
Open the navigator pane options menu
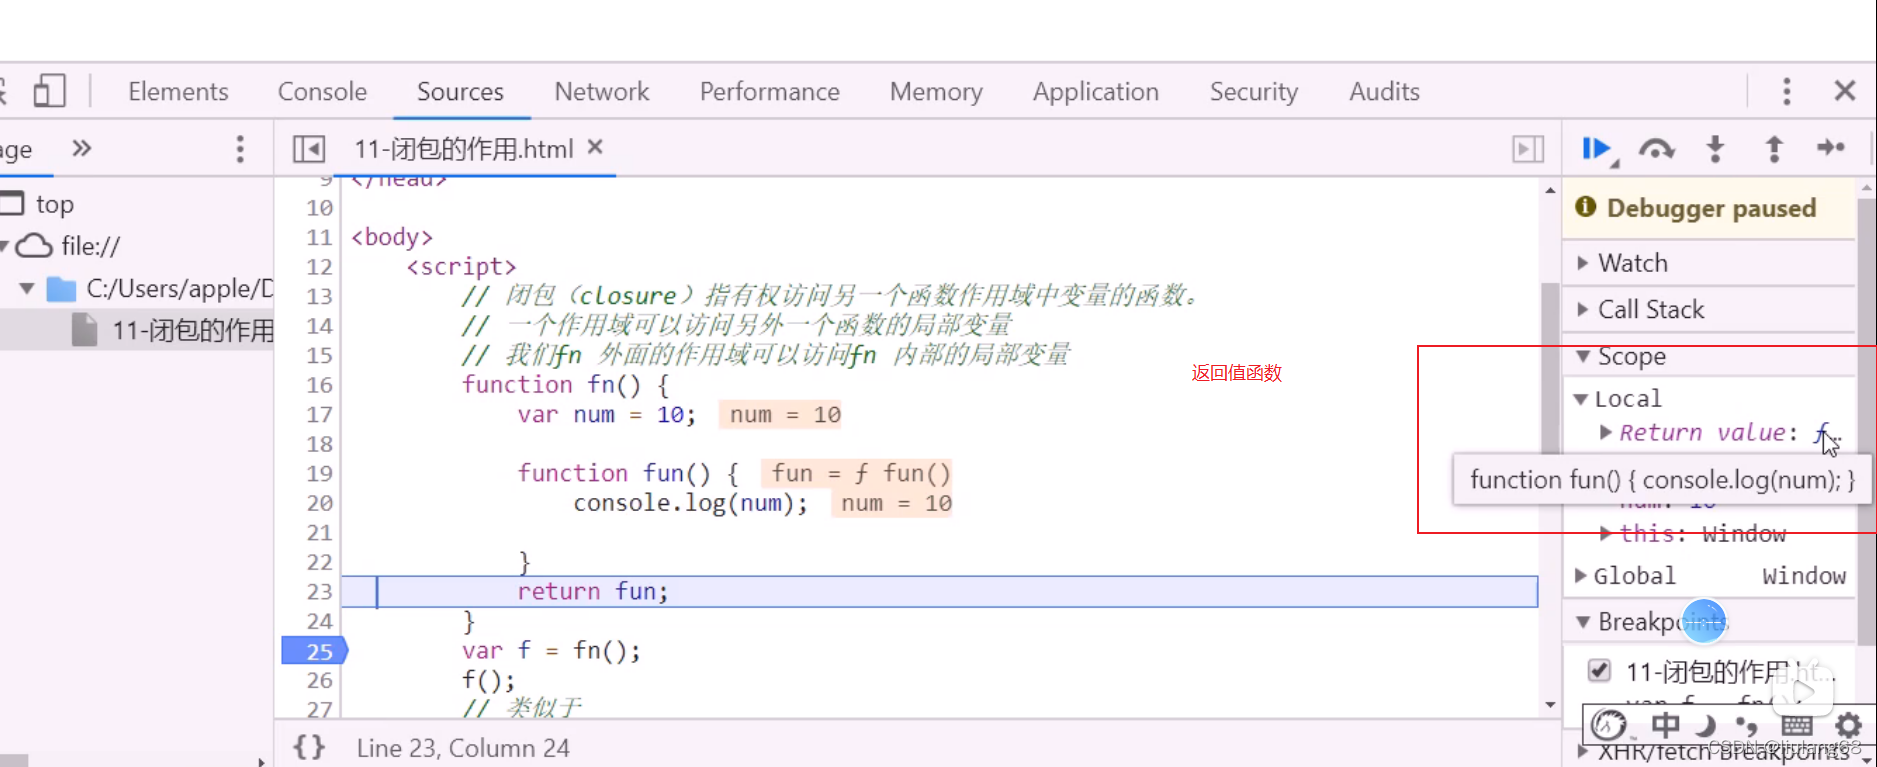click(240, 149)
